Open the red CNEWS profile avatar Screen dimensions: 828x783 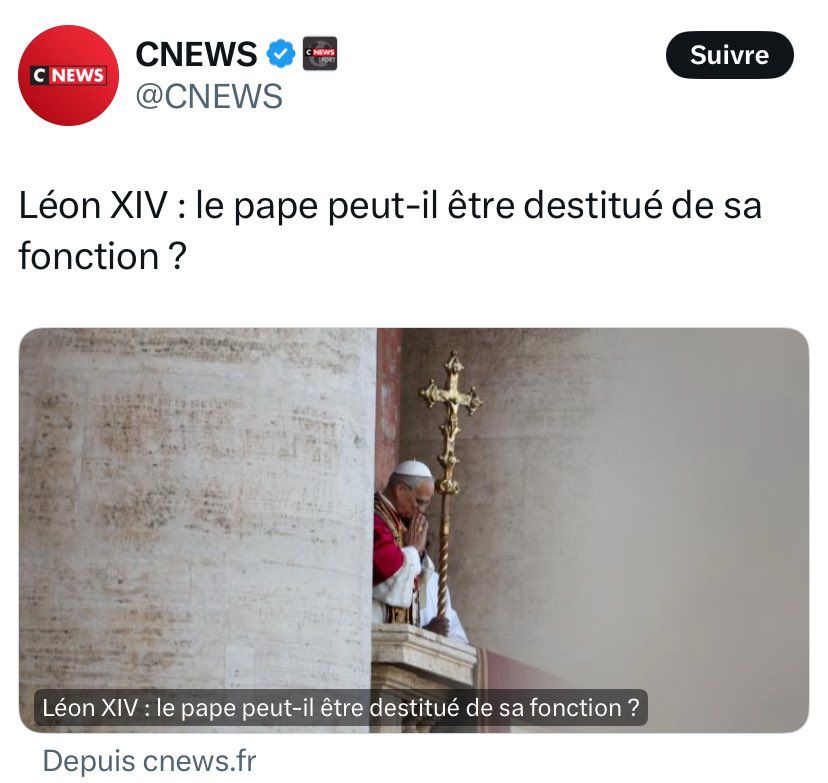point(68,76)
